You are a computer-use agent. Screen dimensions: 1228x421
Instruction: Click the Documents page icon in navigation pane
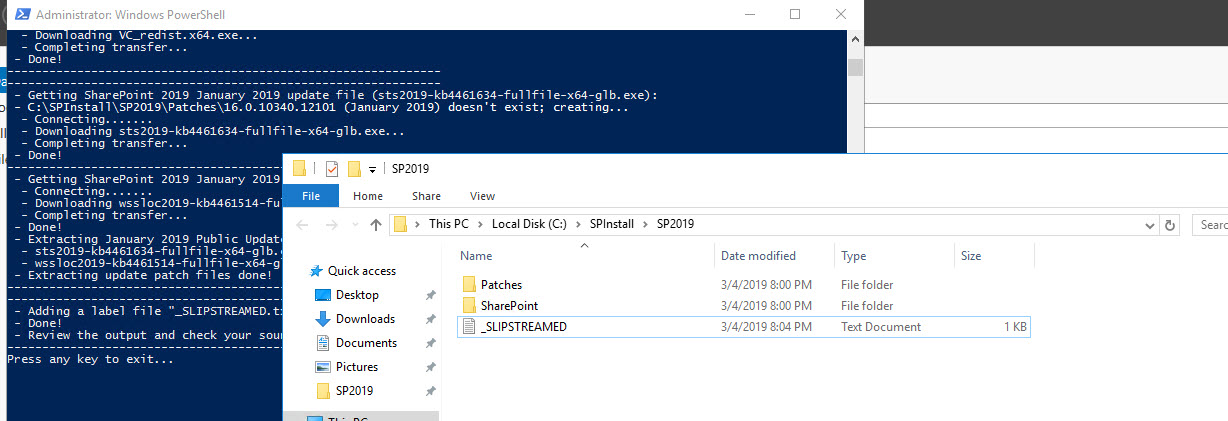point(323,343)
